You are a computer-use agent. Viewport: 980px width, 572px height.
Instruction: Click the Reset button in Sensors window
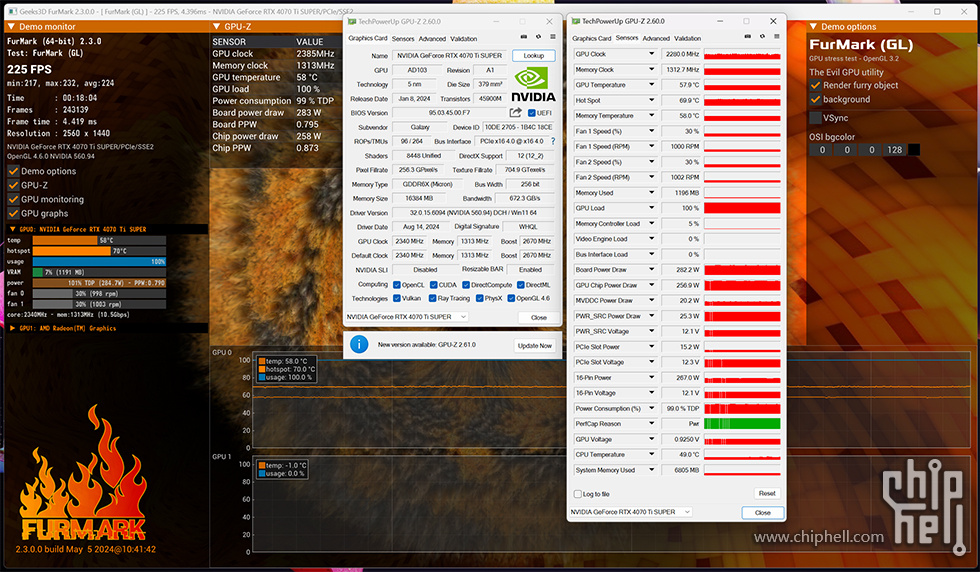[x=767, y=494]
